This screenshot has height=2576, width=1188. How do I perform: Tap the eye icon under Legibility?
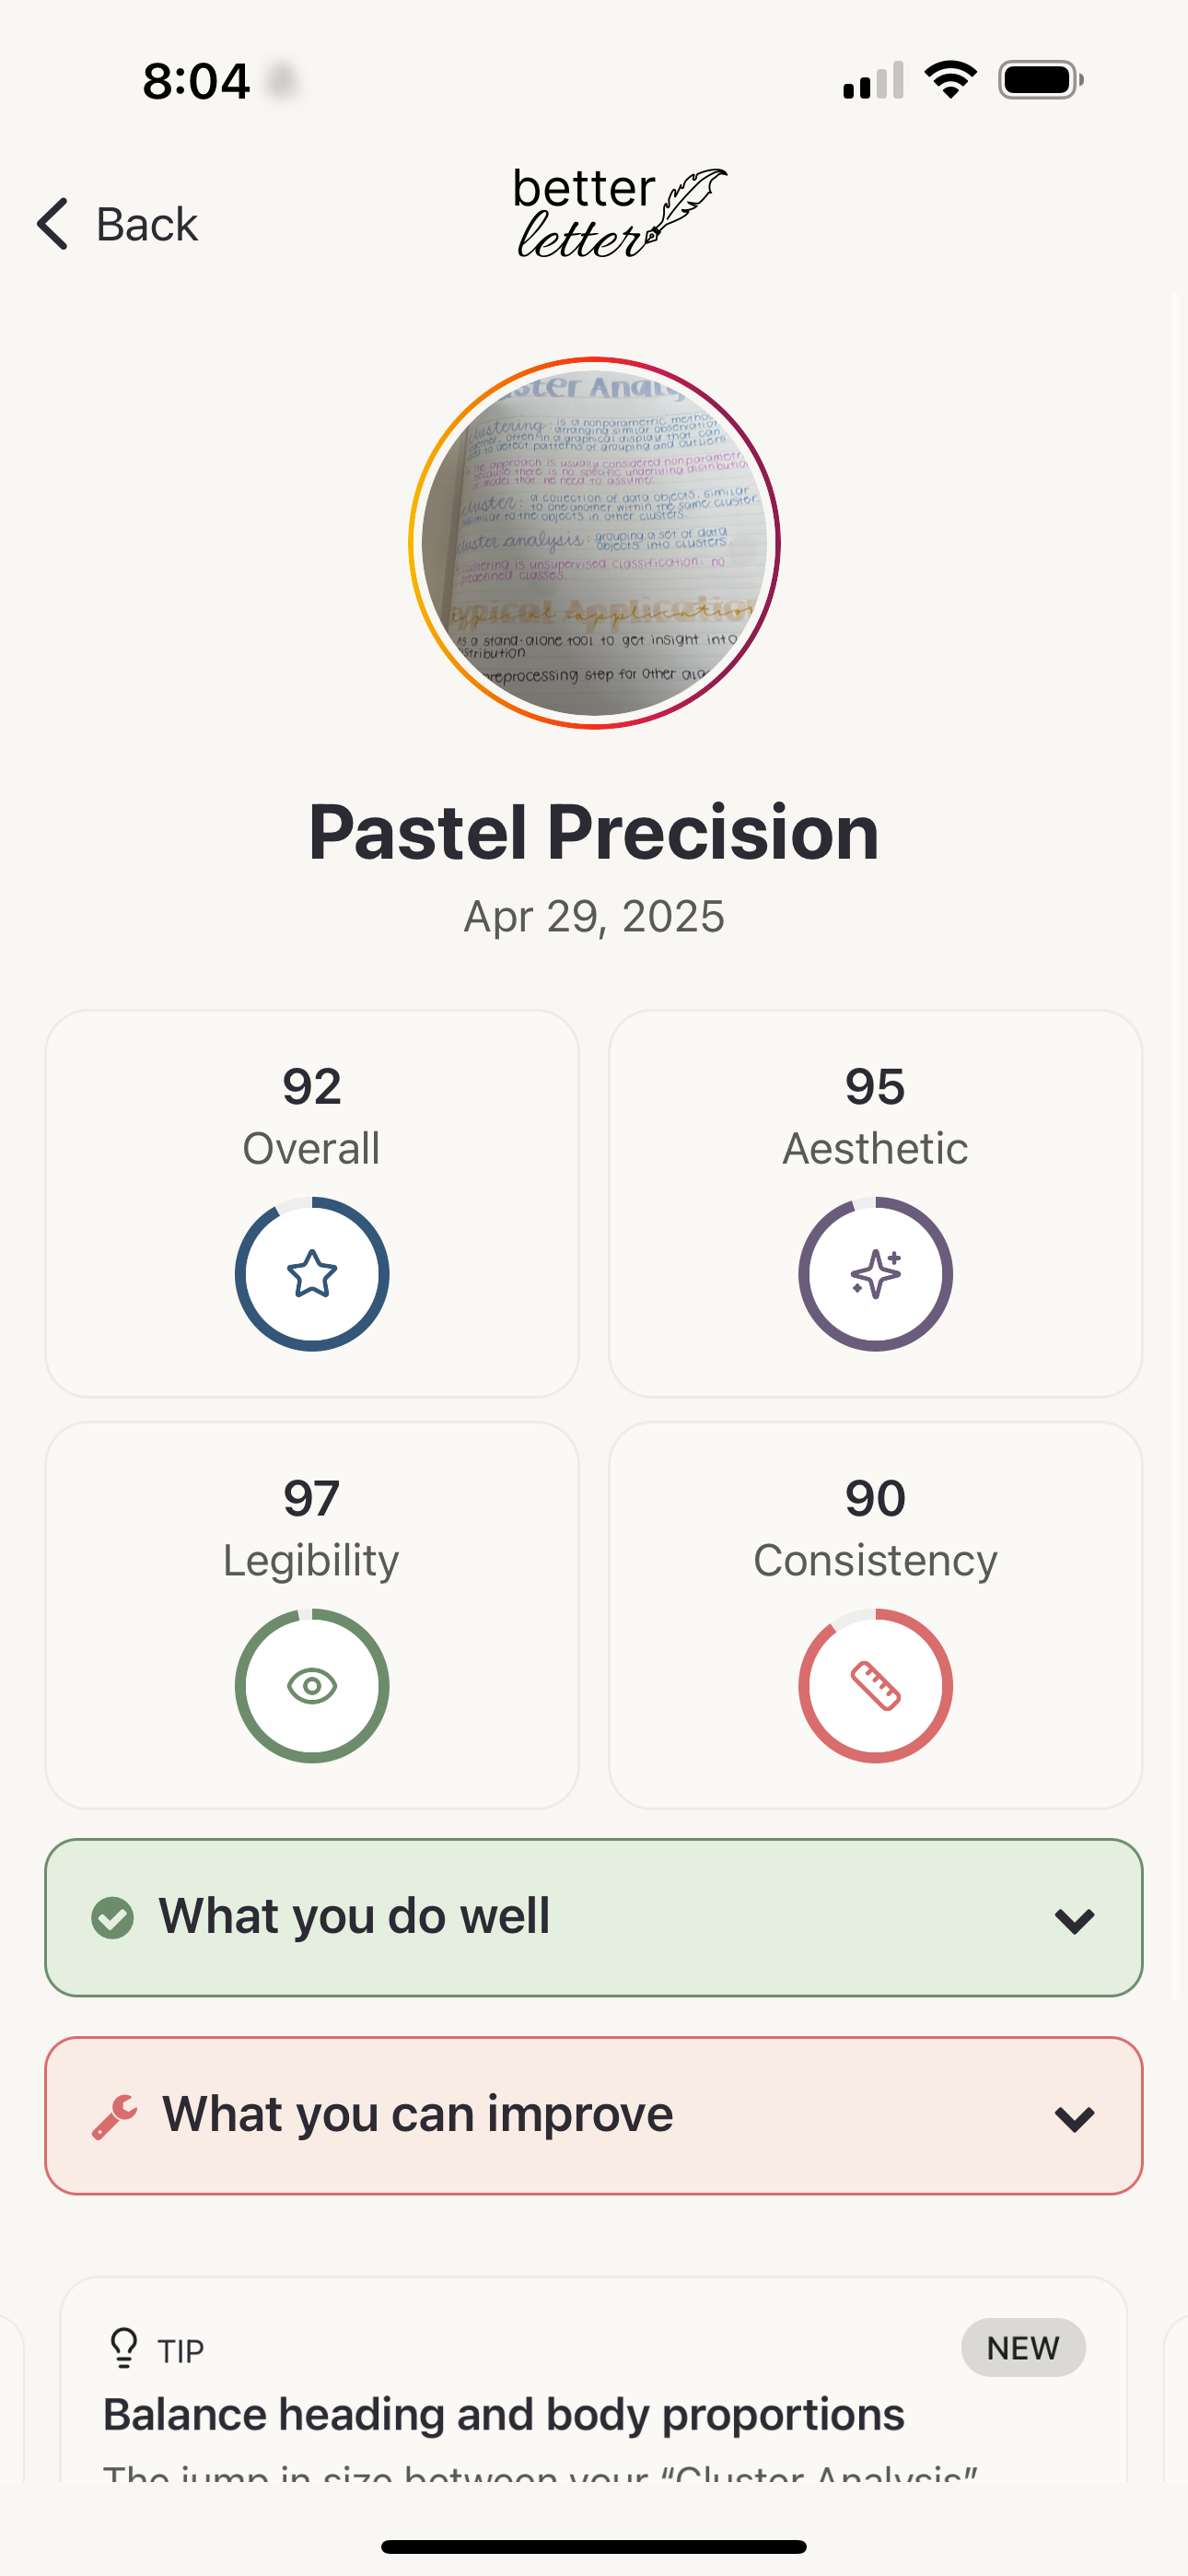click(312, 1686)
